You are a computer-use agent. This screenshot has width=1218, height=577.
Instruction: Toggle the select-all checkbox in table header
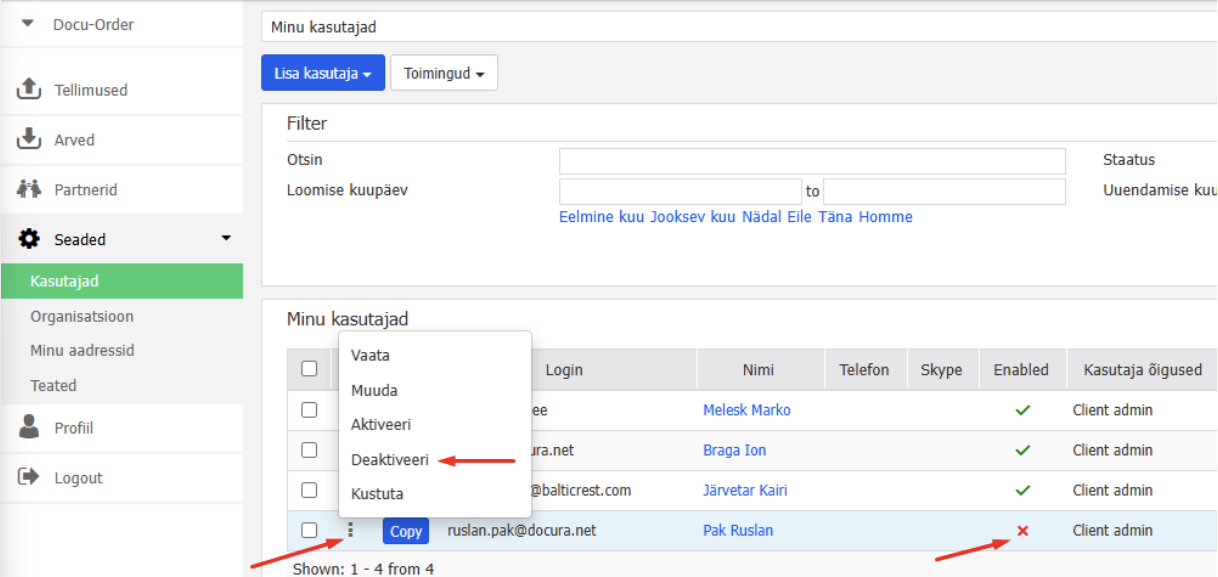coord(309,369)
